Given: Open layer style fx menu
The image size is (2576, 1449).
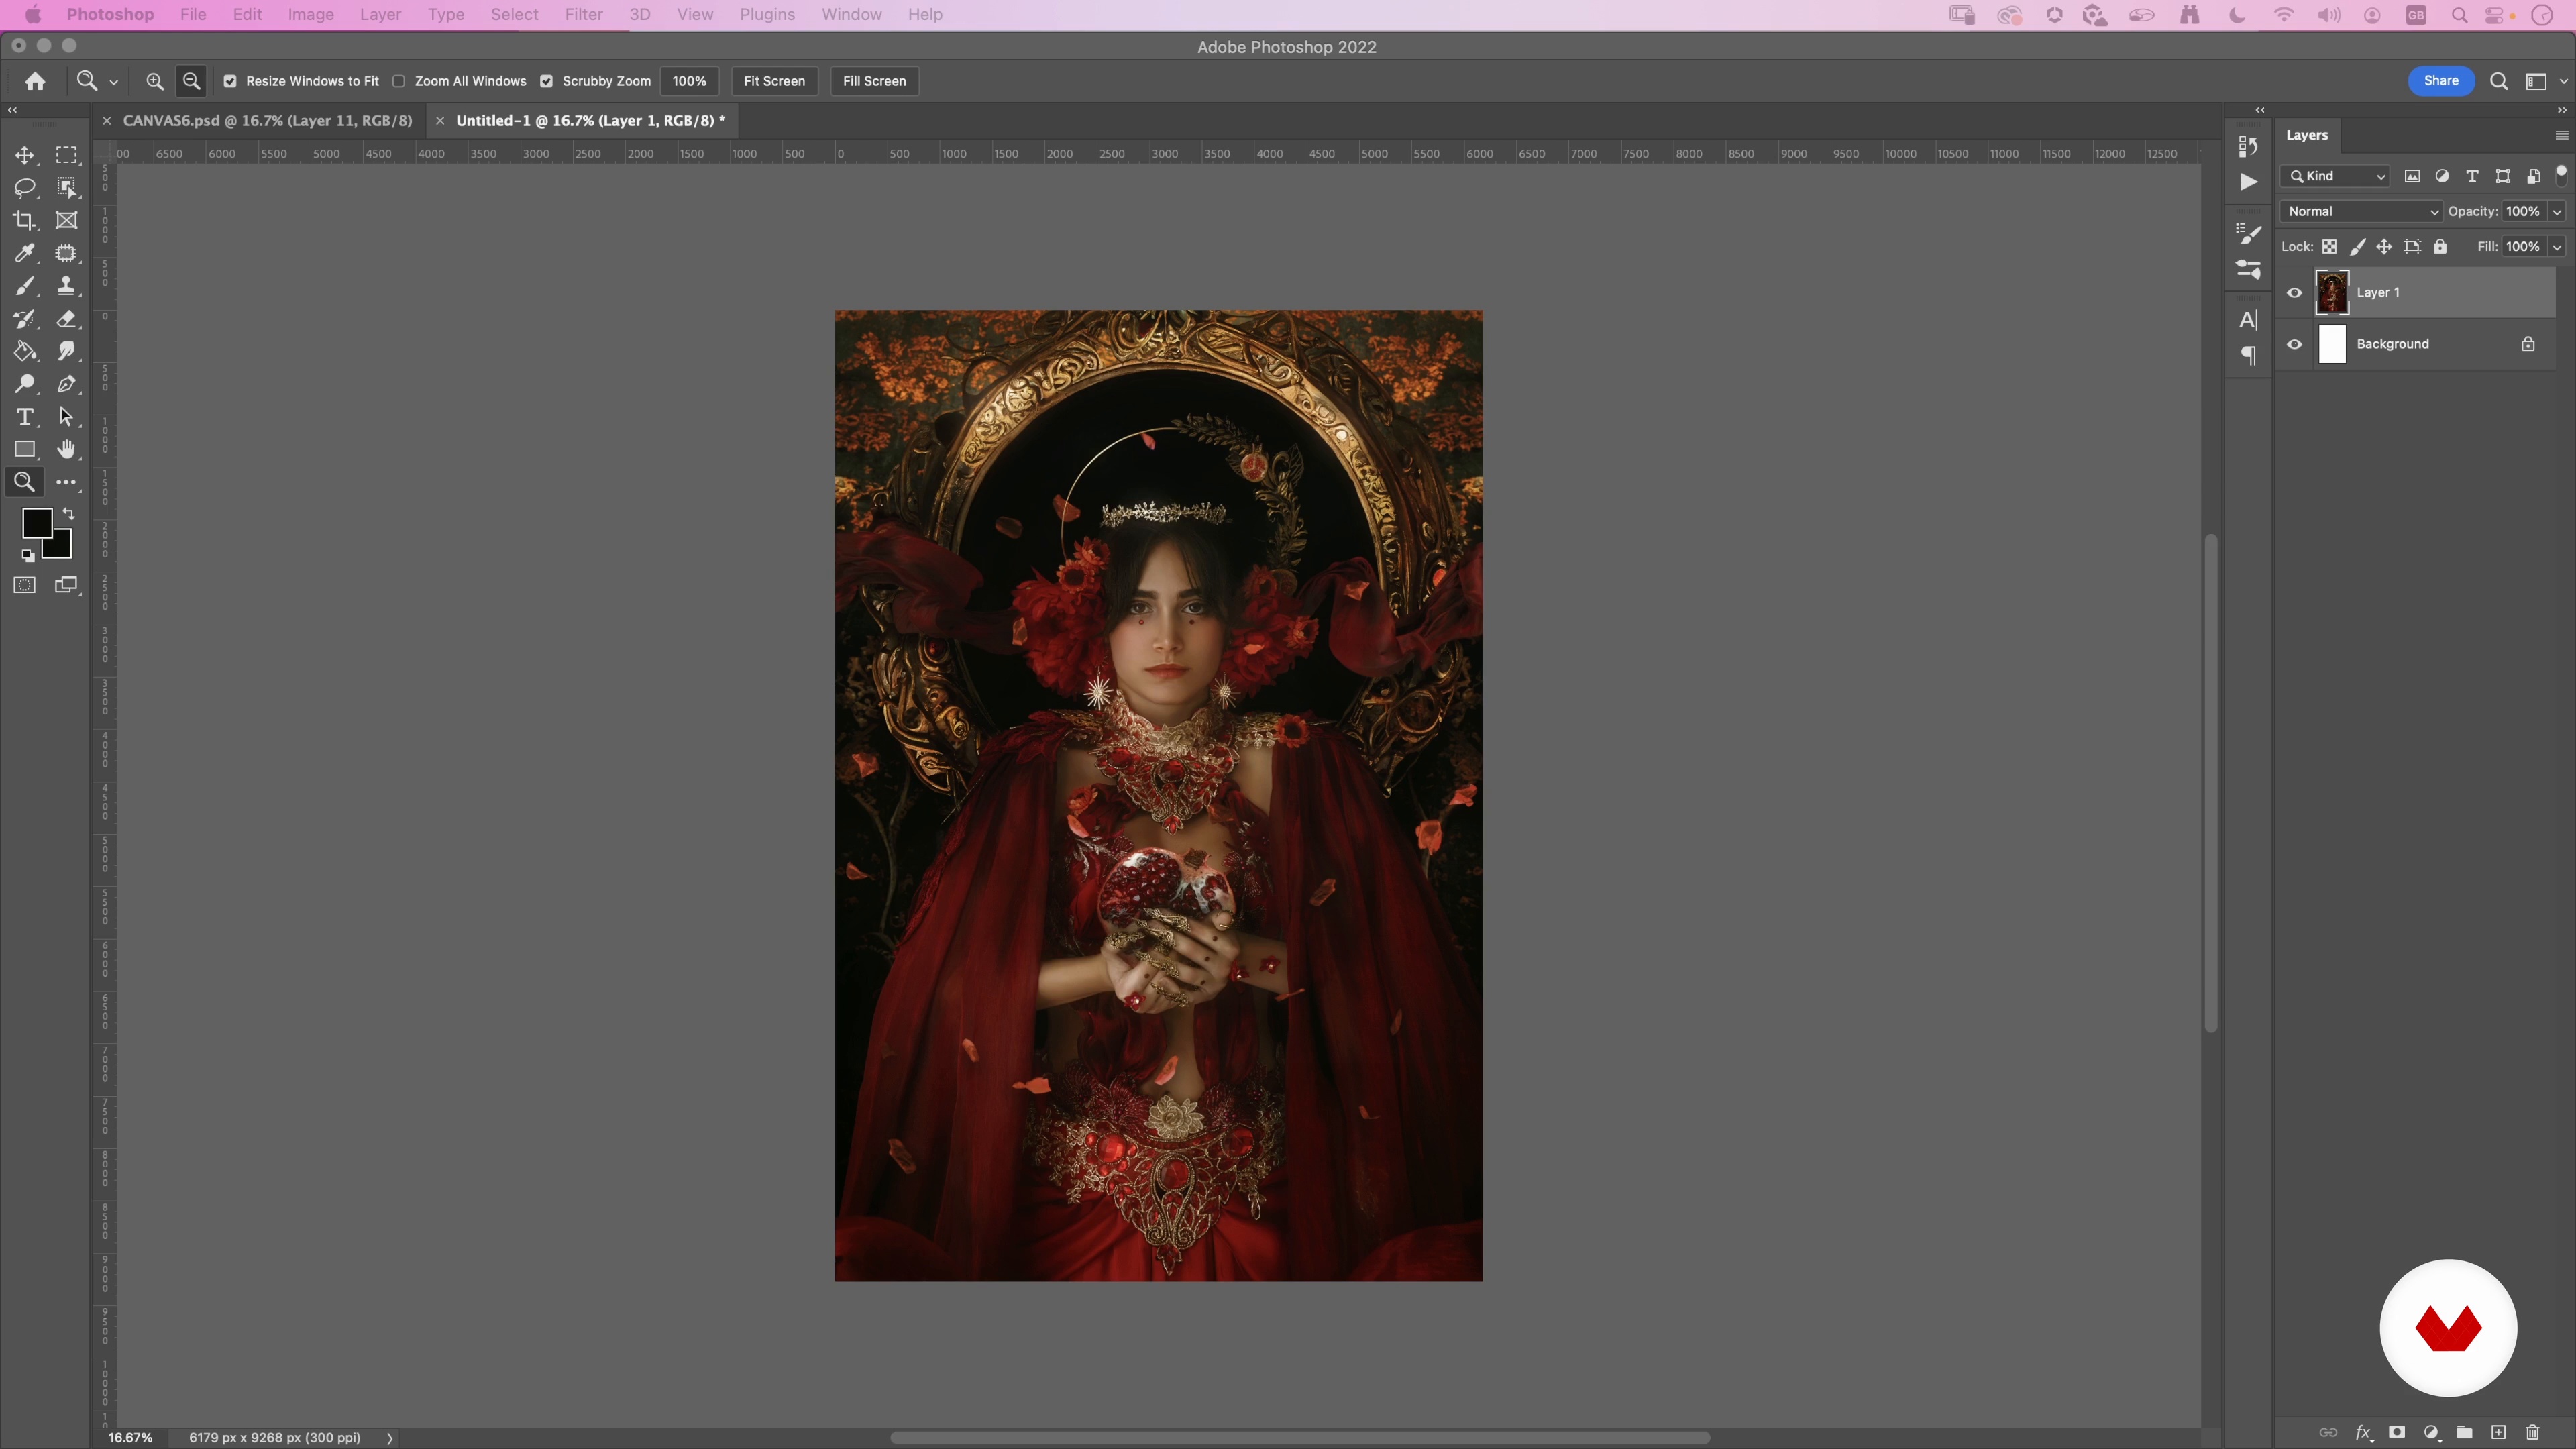Looking at the screenshot, I should [x=2363, y=1432].
